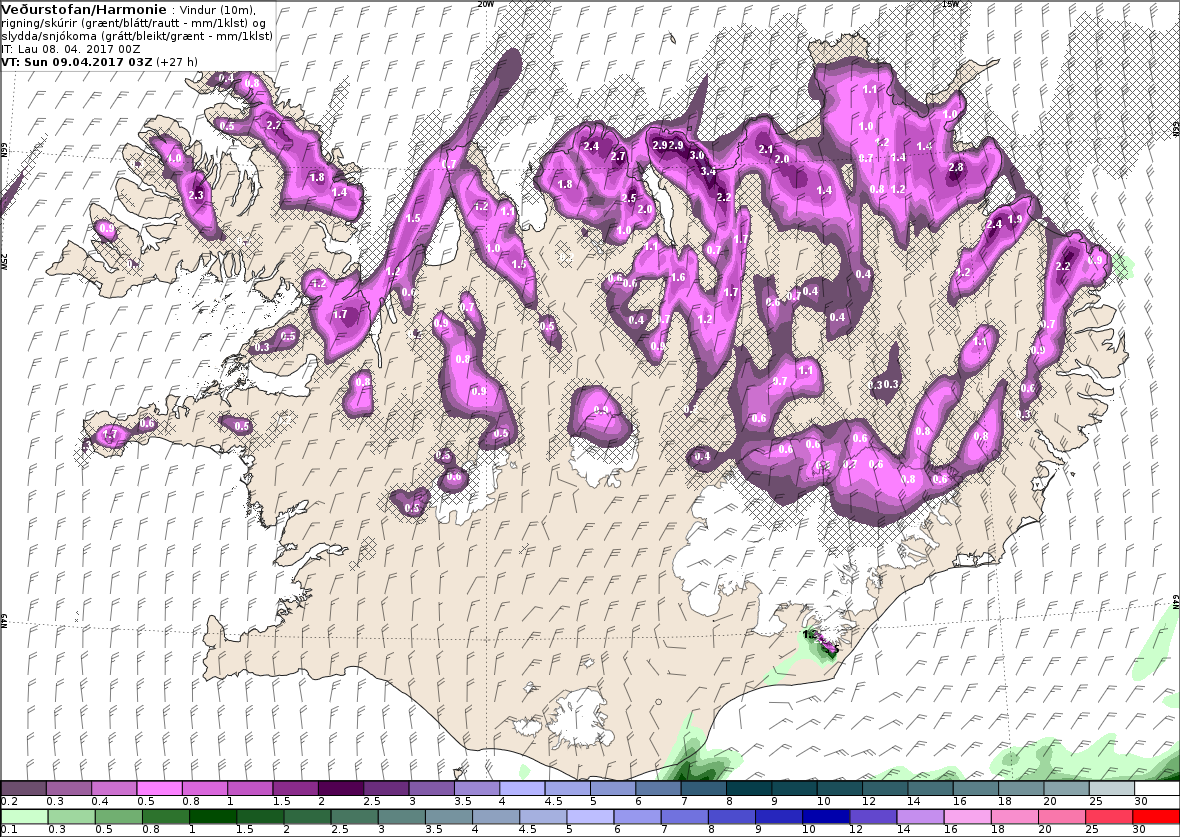The width and height of the screenshot is (1180, 837).
Task: Click the '(+27 h)' forecast offset text
Action: click(x=177, y=62)
